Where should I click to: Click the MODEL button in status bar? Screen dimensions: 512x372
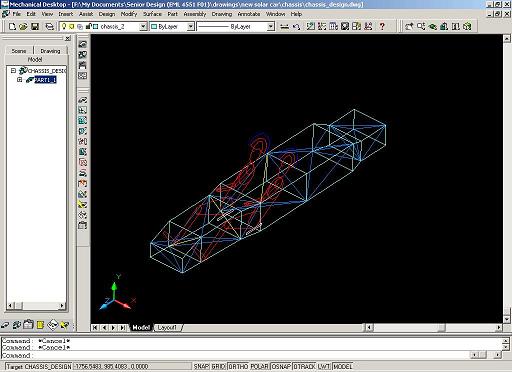(342, 366)
